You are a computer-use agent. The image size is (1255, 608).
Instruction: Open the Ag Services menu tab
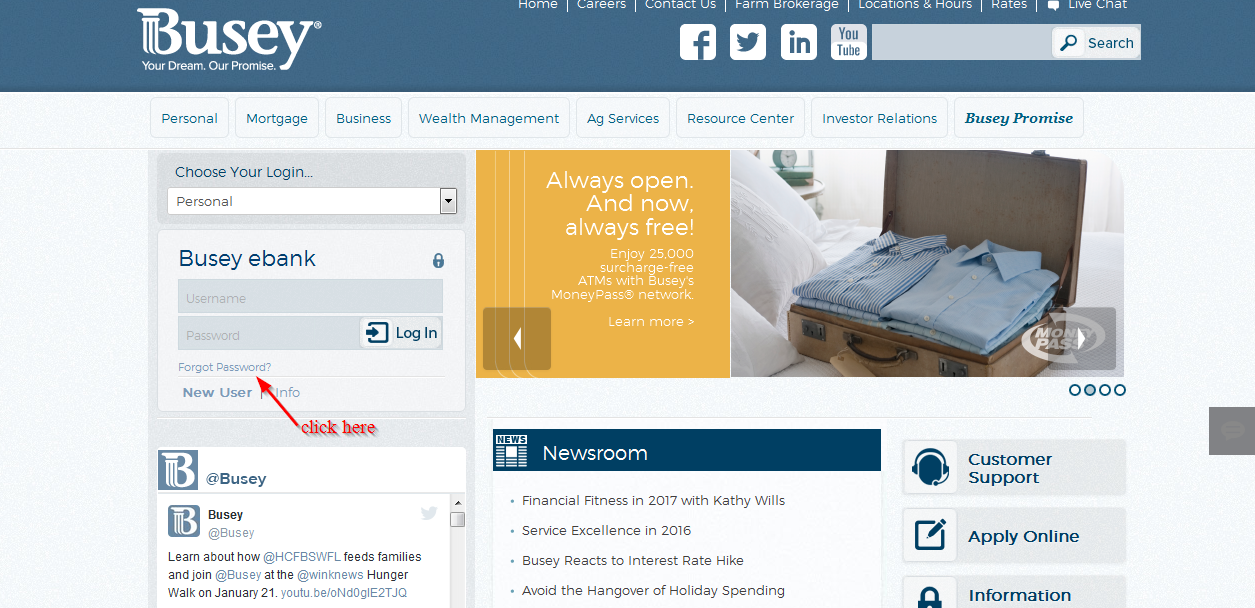coord(623,118)
